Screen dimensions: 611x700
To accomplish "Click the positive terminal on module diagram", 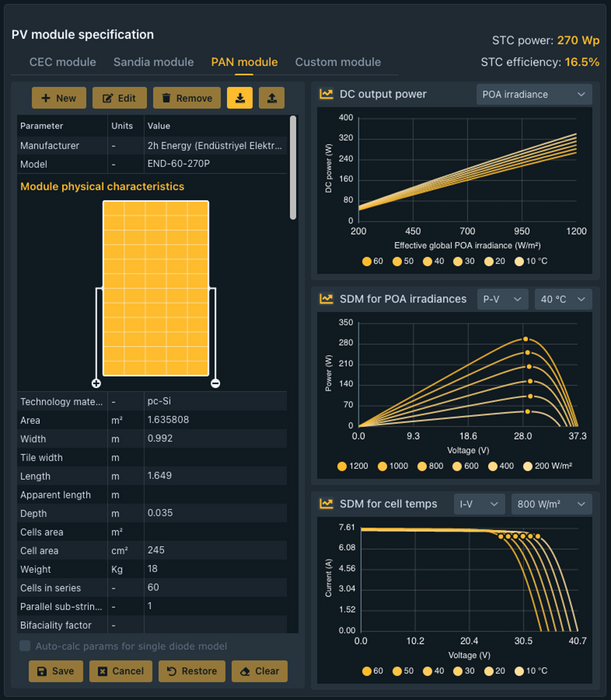I will pyautogui.click(x=96, y=383).
